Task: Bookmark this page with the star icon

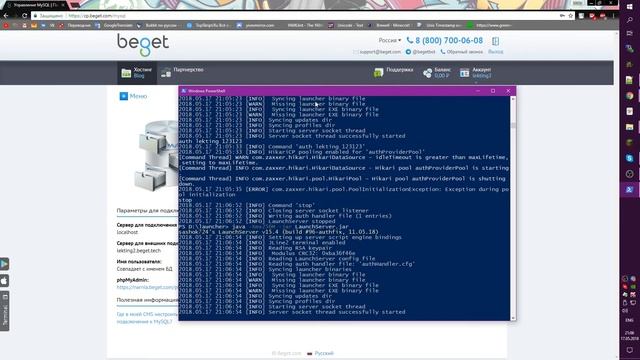Action: pos(571,16)
